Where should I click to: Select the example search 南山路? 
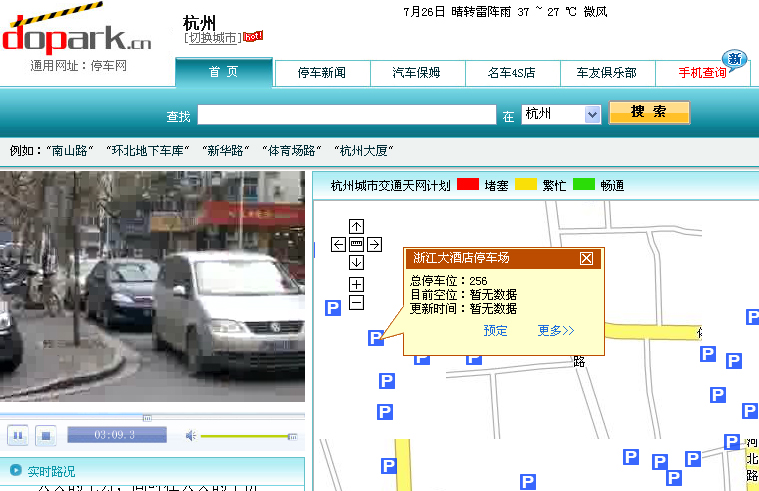[x=69, y=151]
